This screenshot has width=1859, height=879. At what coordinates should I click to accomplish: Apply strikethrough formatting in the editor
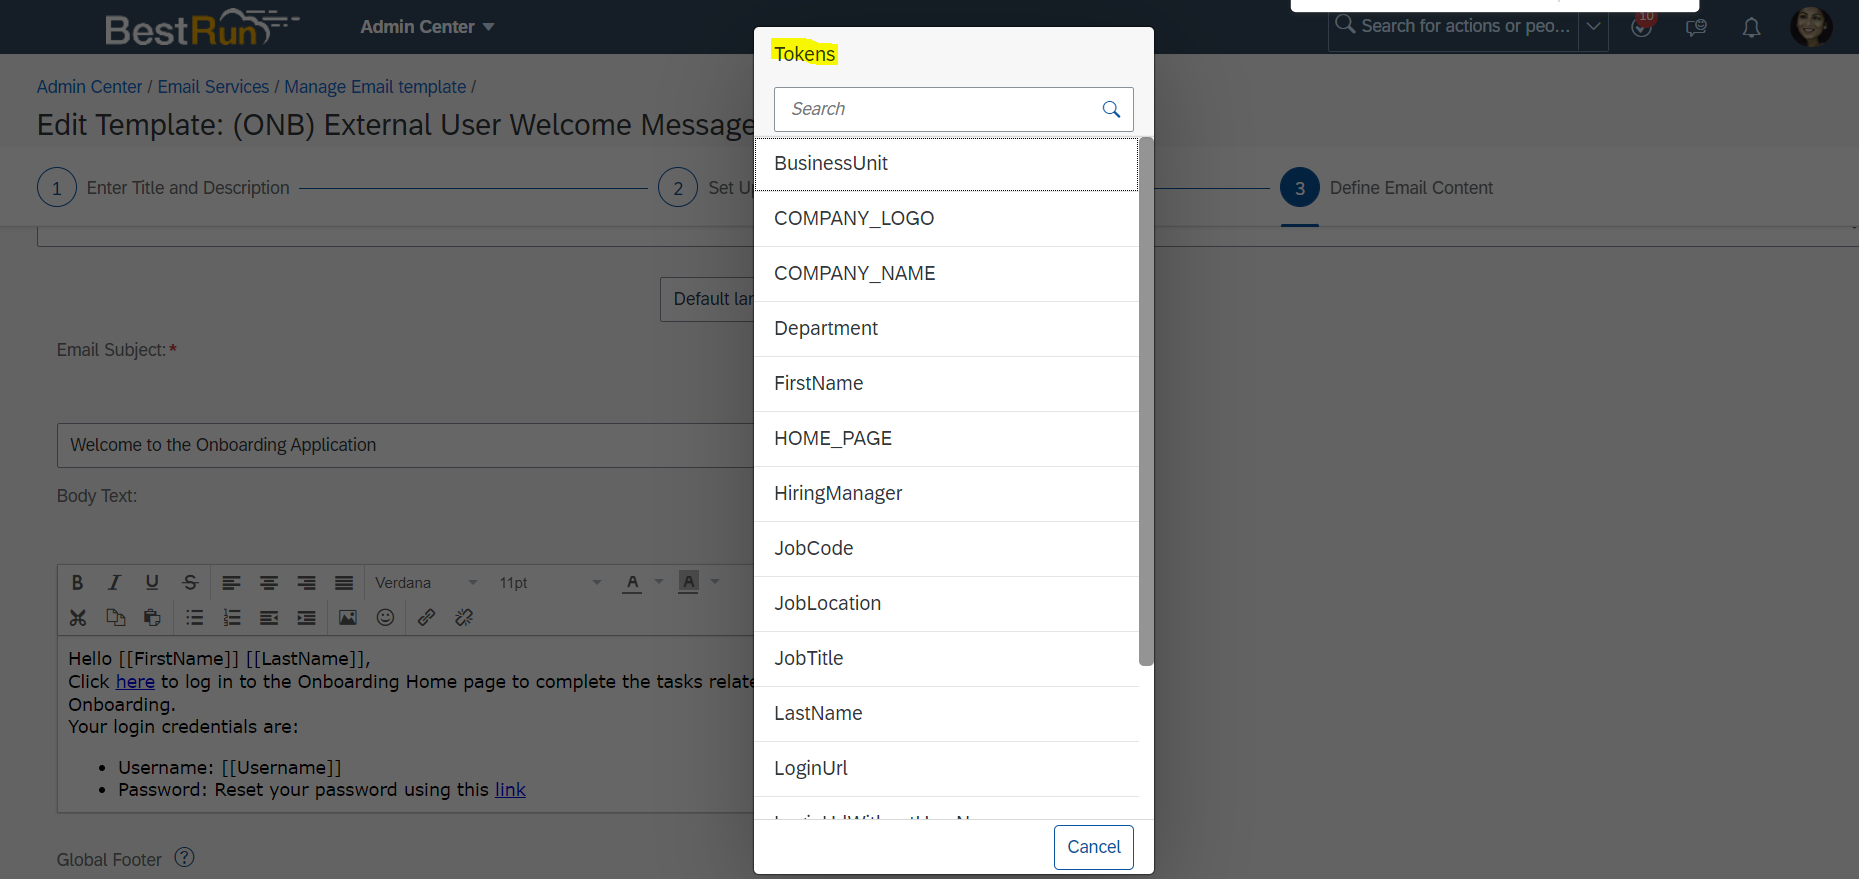point(190,583)
